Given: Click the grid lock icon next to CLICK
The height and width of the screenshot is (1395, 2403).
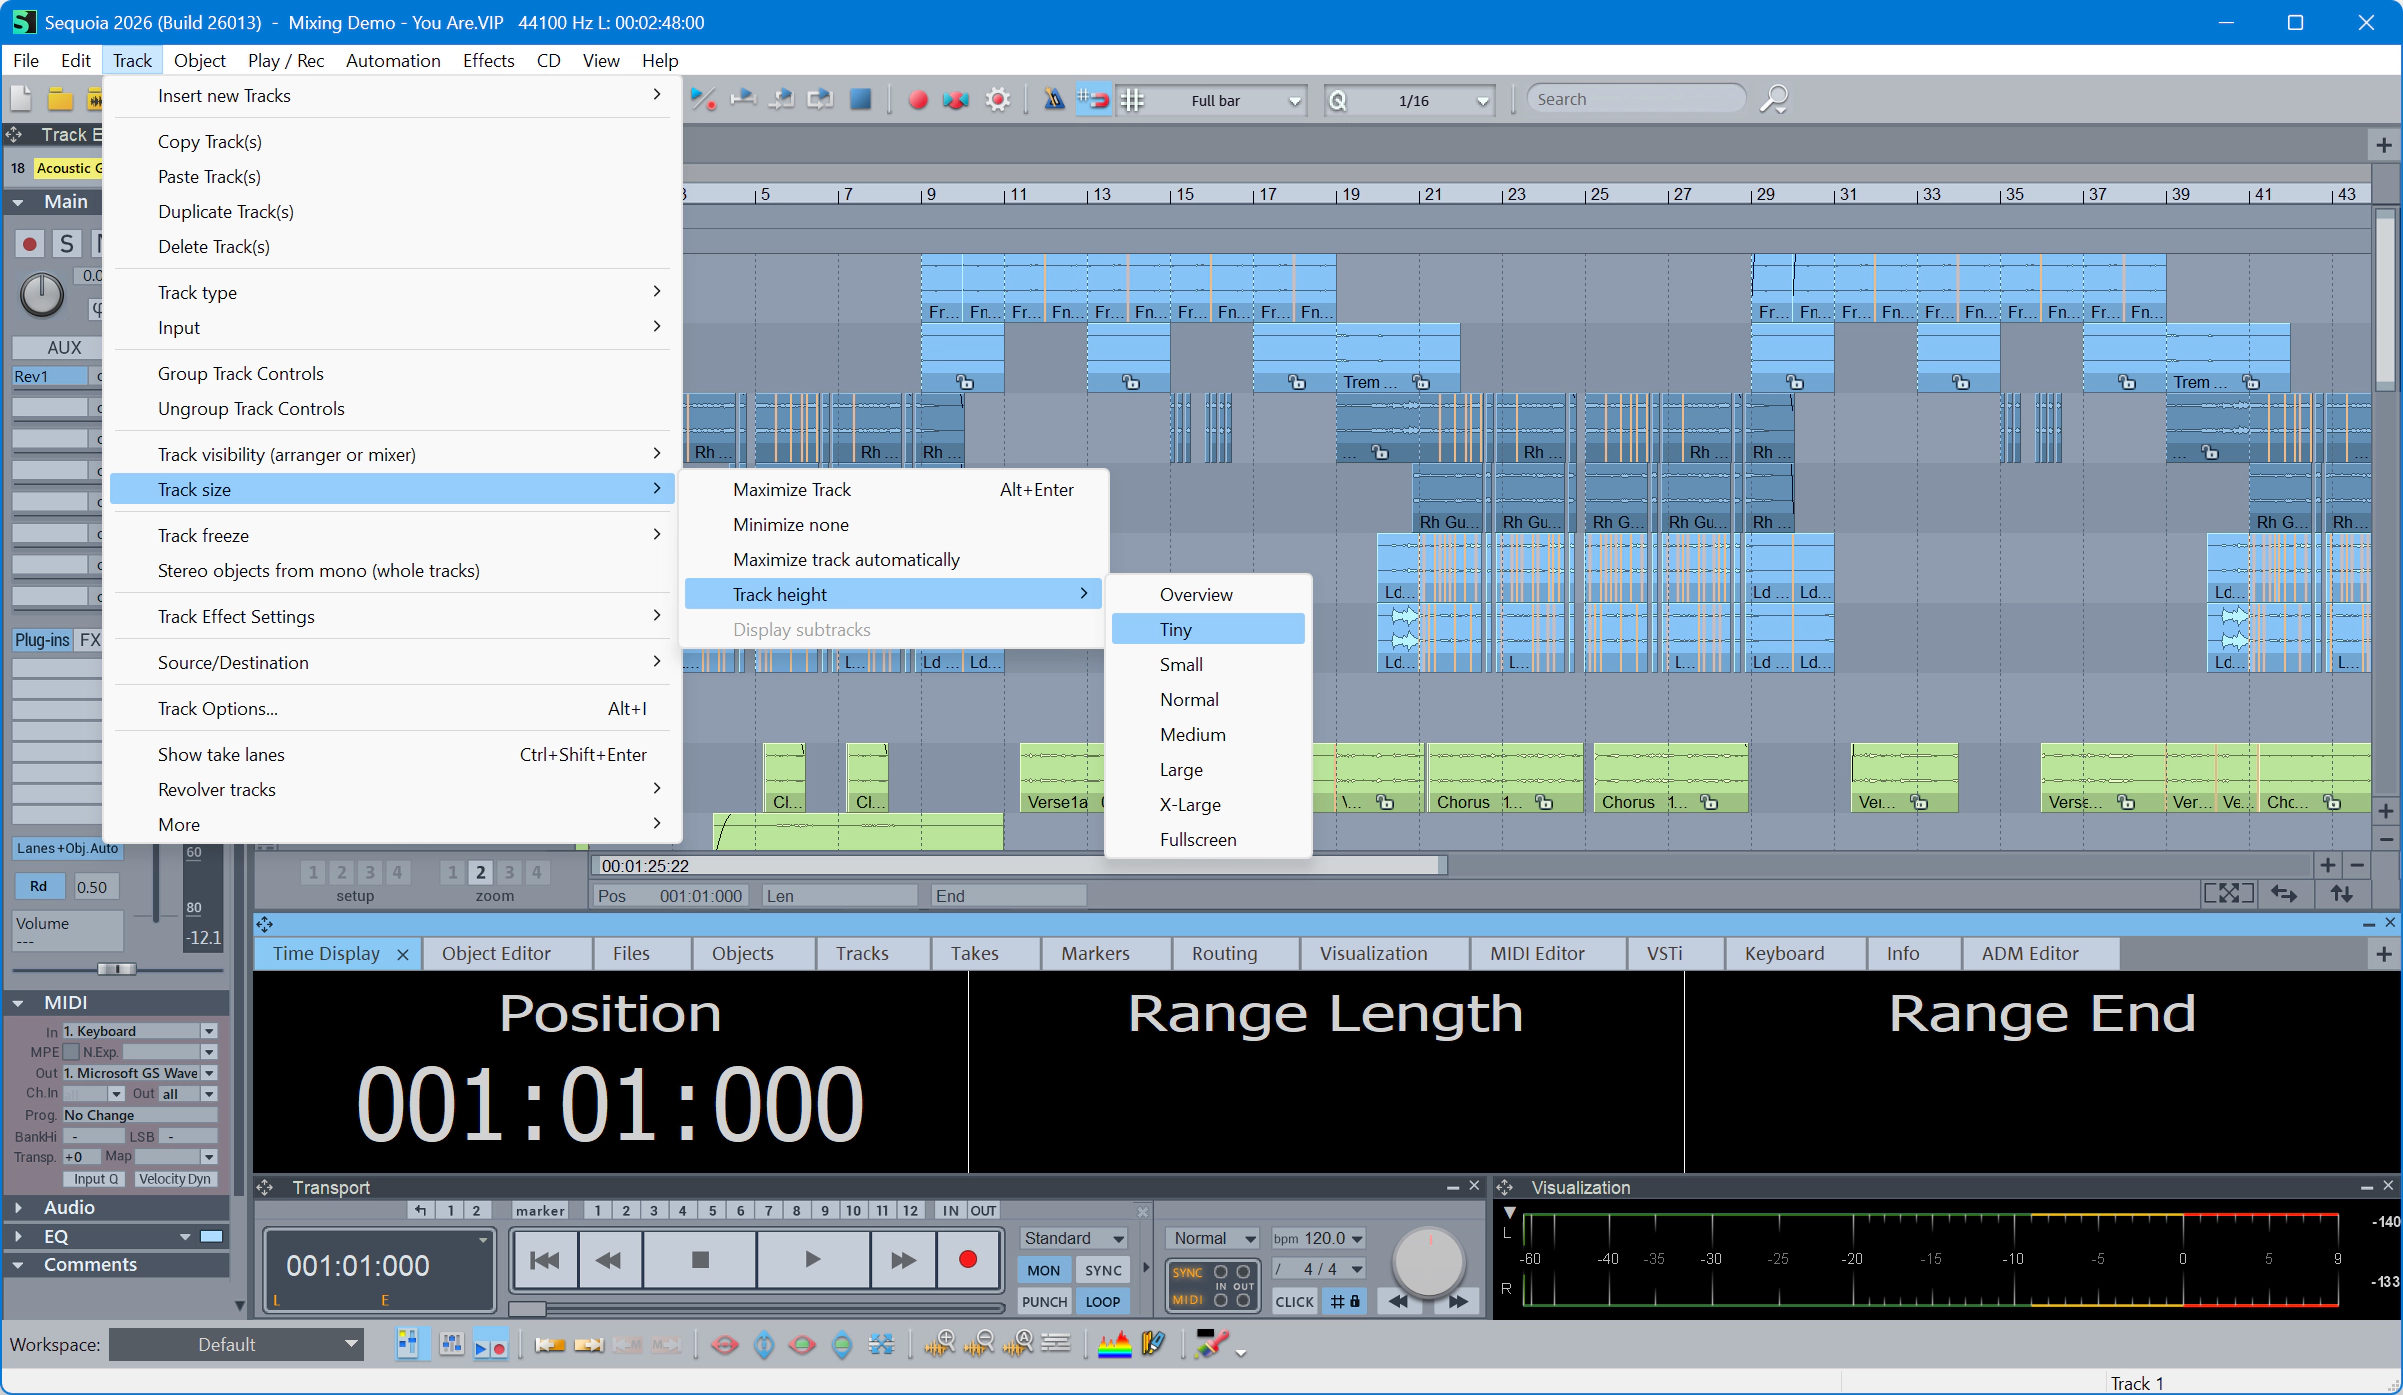Looking at the screenshot, I should click(x=1344, y=1301).
